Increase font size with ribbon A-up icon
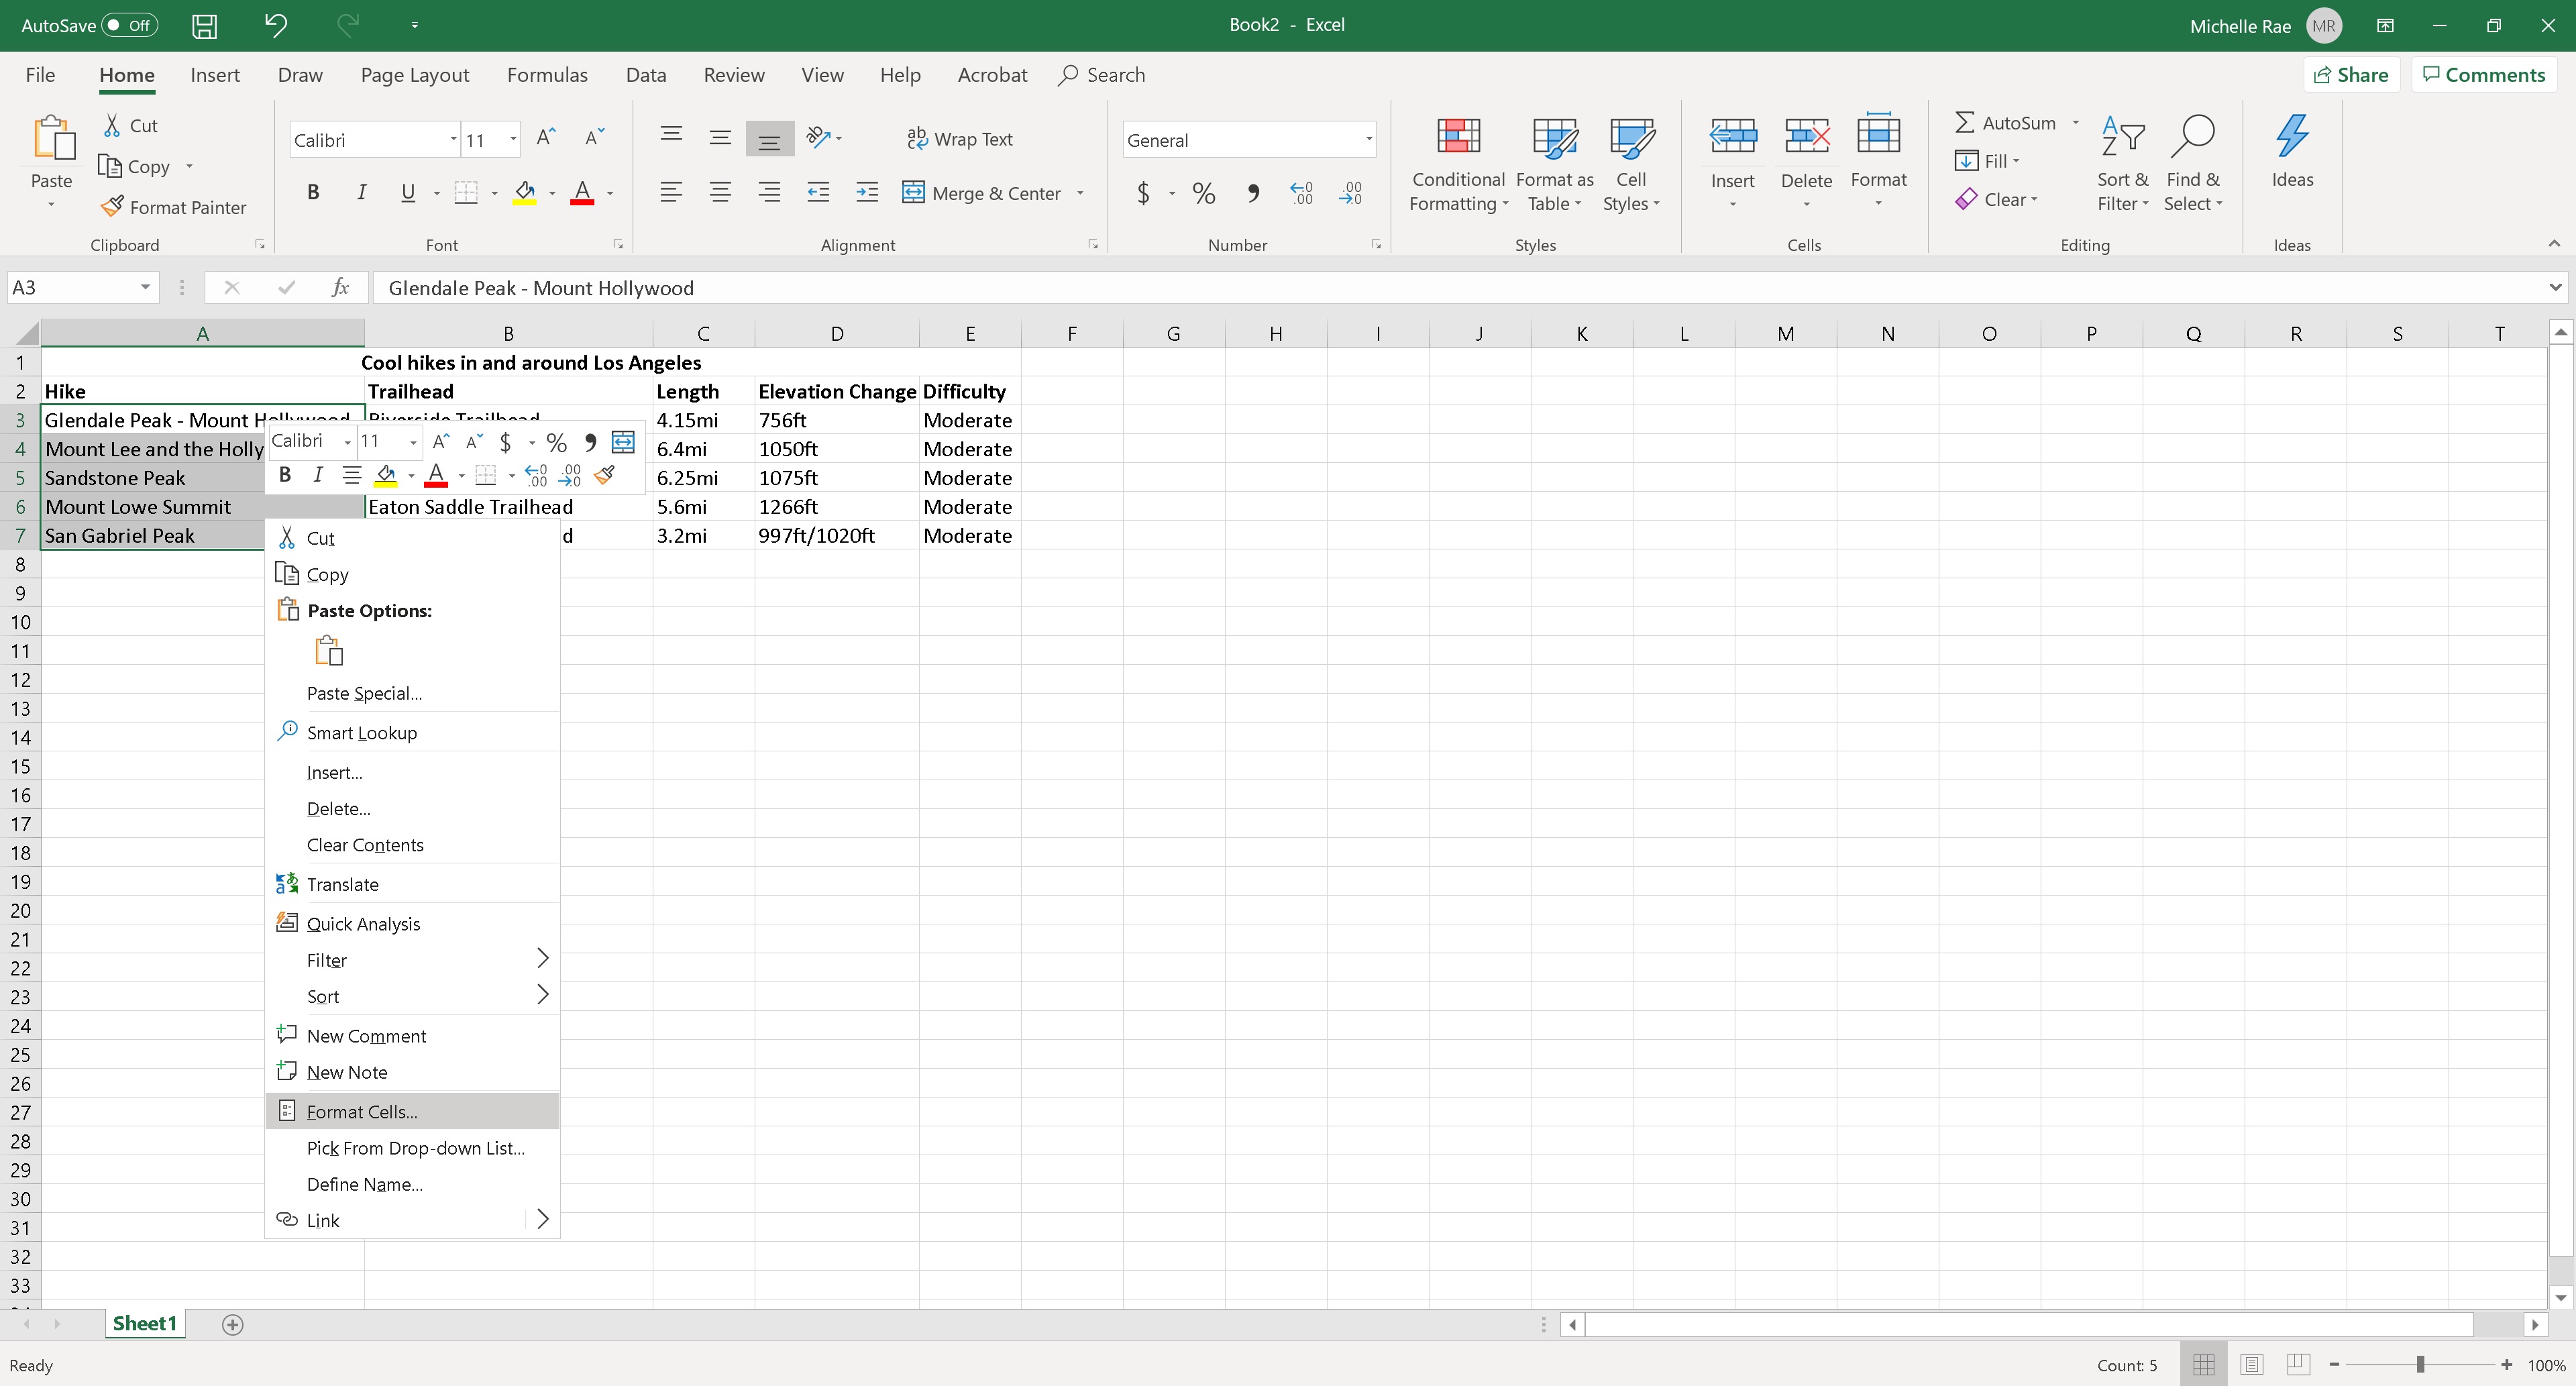Screen dimensions: 2576x1386 pyautogui.click(x=546, y=138)
